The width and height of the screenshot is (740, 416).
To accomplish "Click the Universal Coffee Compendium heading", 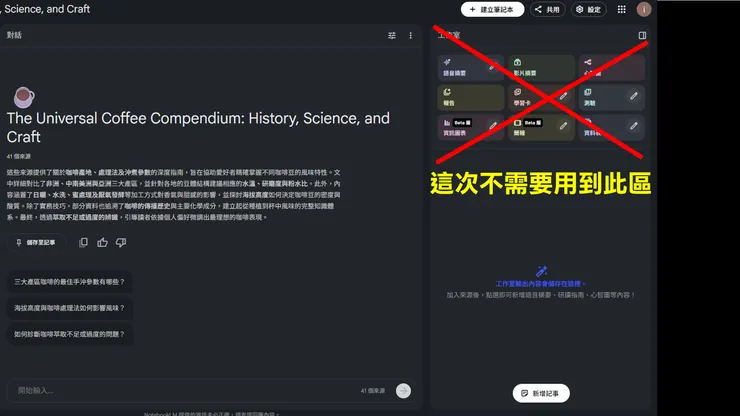I will click(x=198, y=127).
